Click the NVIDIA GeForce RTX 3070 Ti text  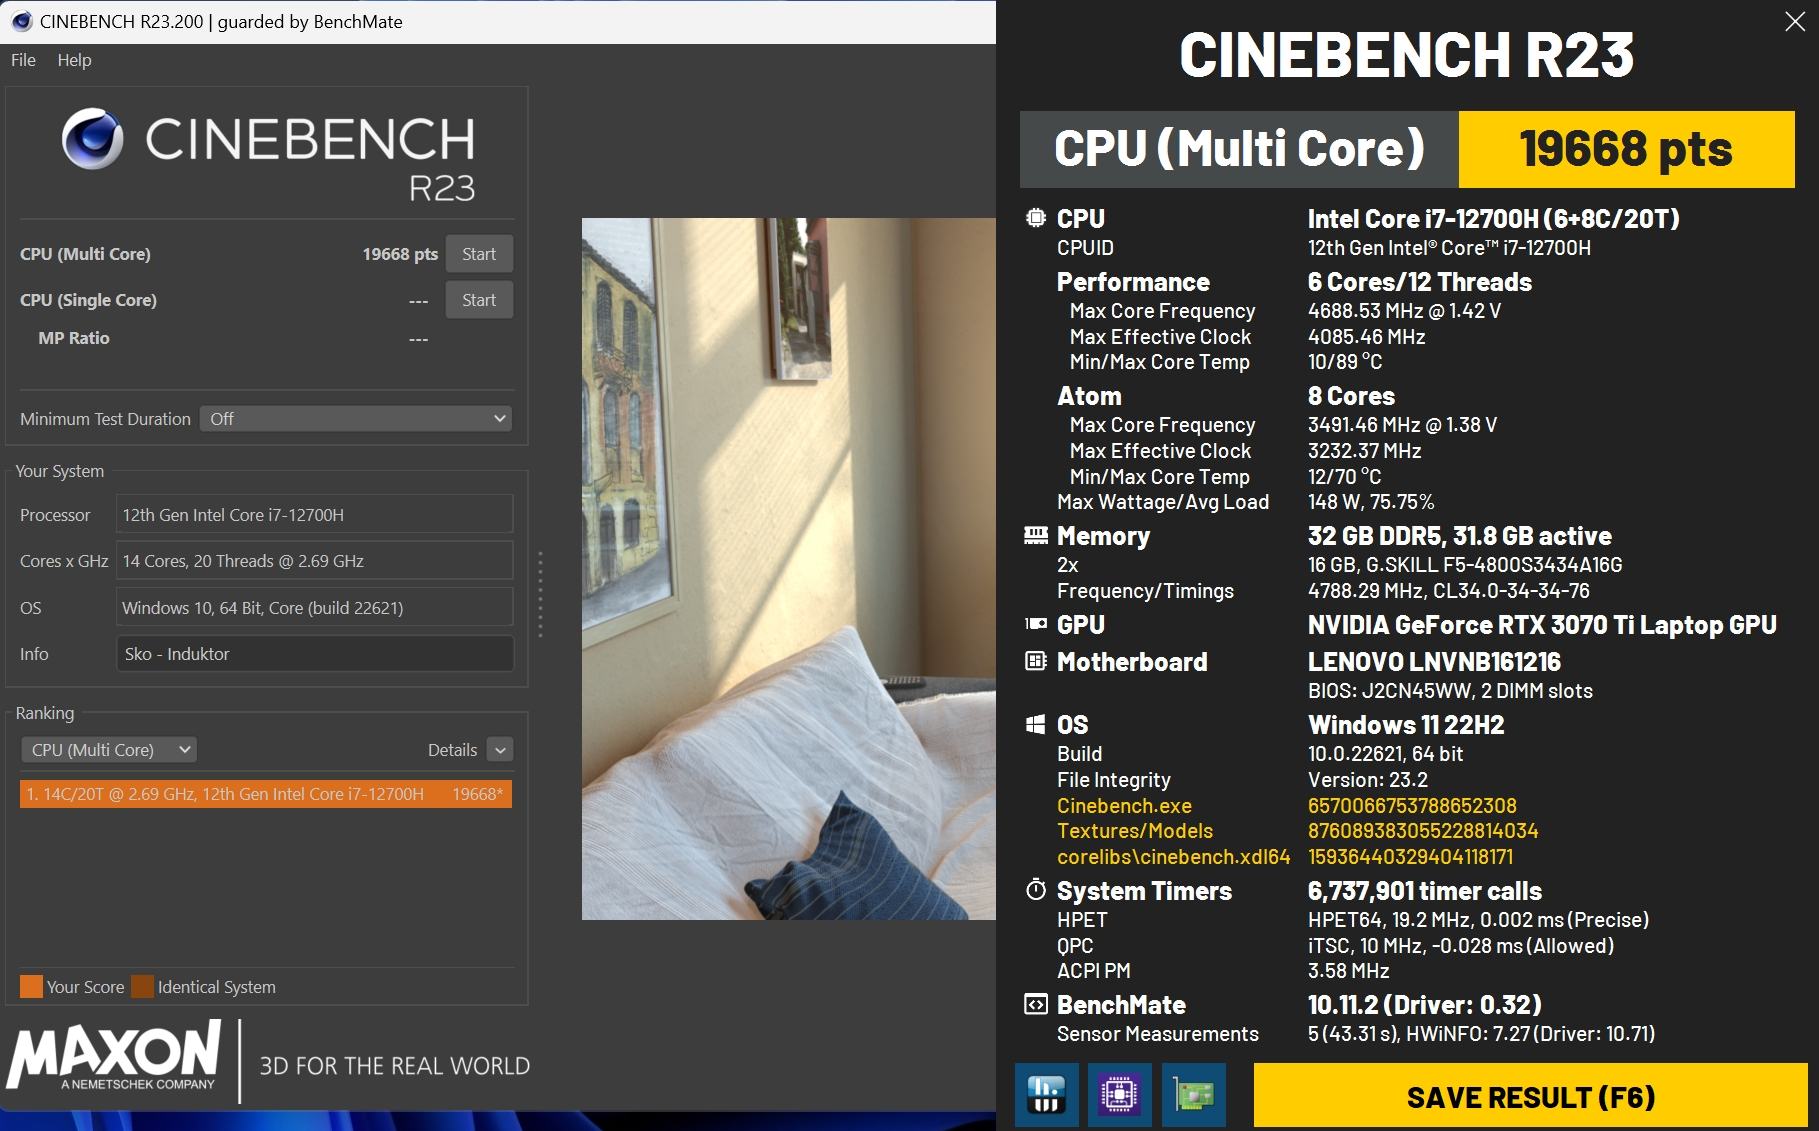click(1542, 625)
